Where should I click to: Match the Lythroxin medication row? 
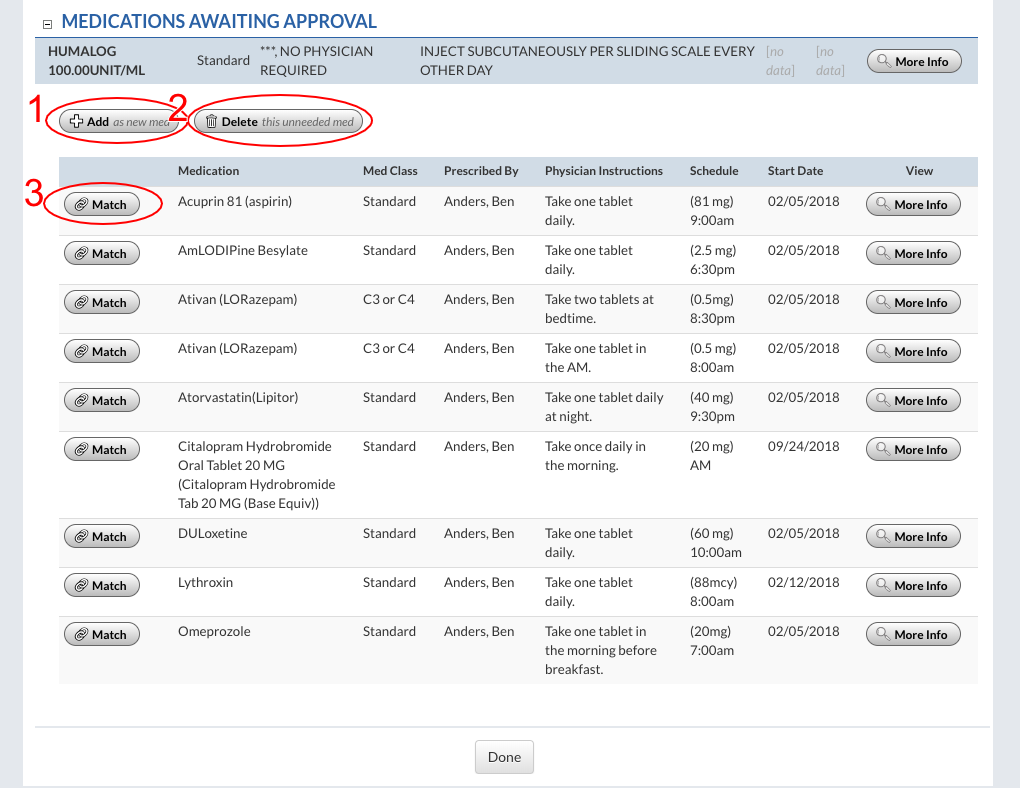101,585
